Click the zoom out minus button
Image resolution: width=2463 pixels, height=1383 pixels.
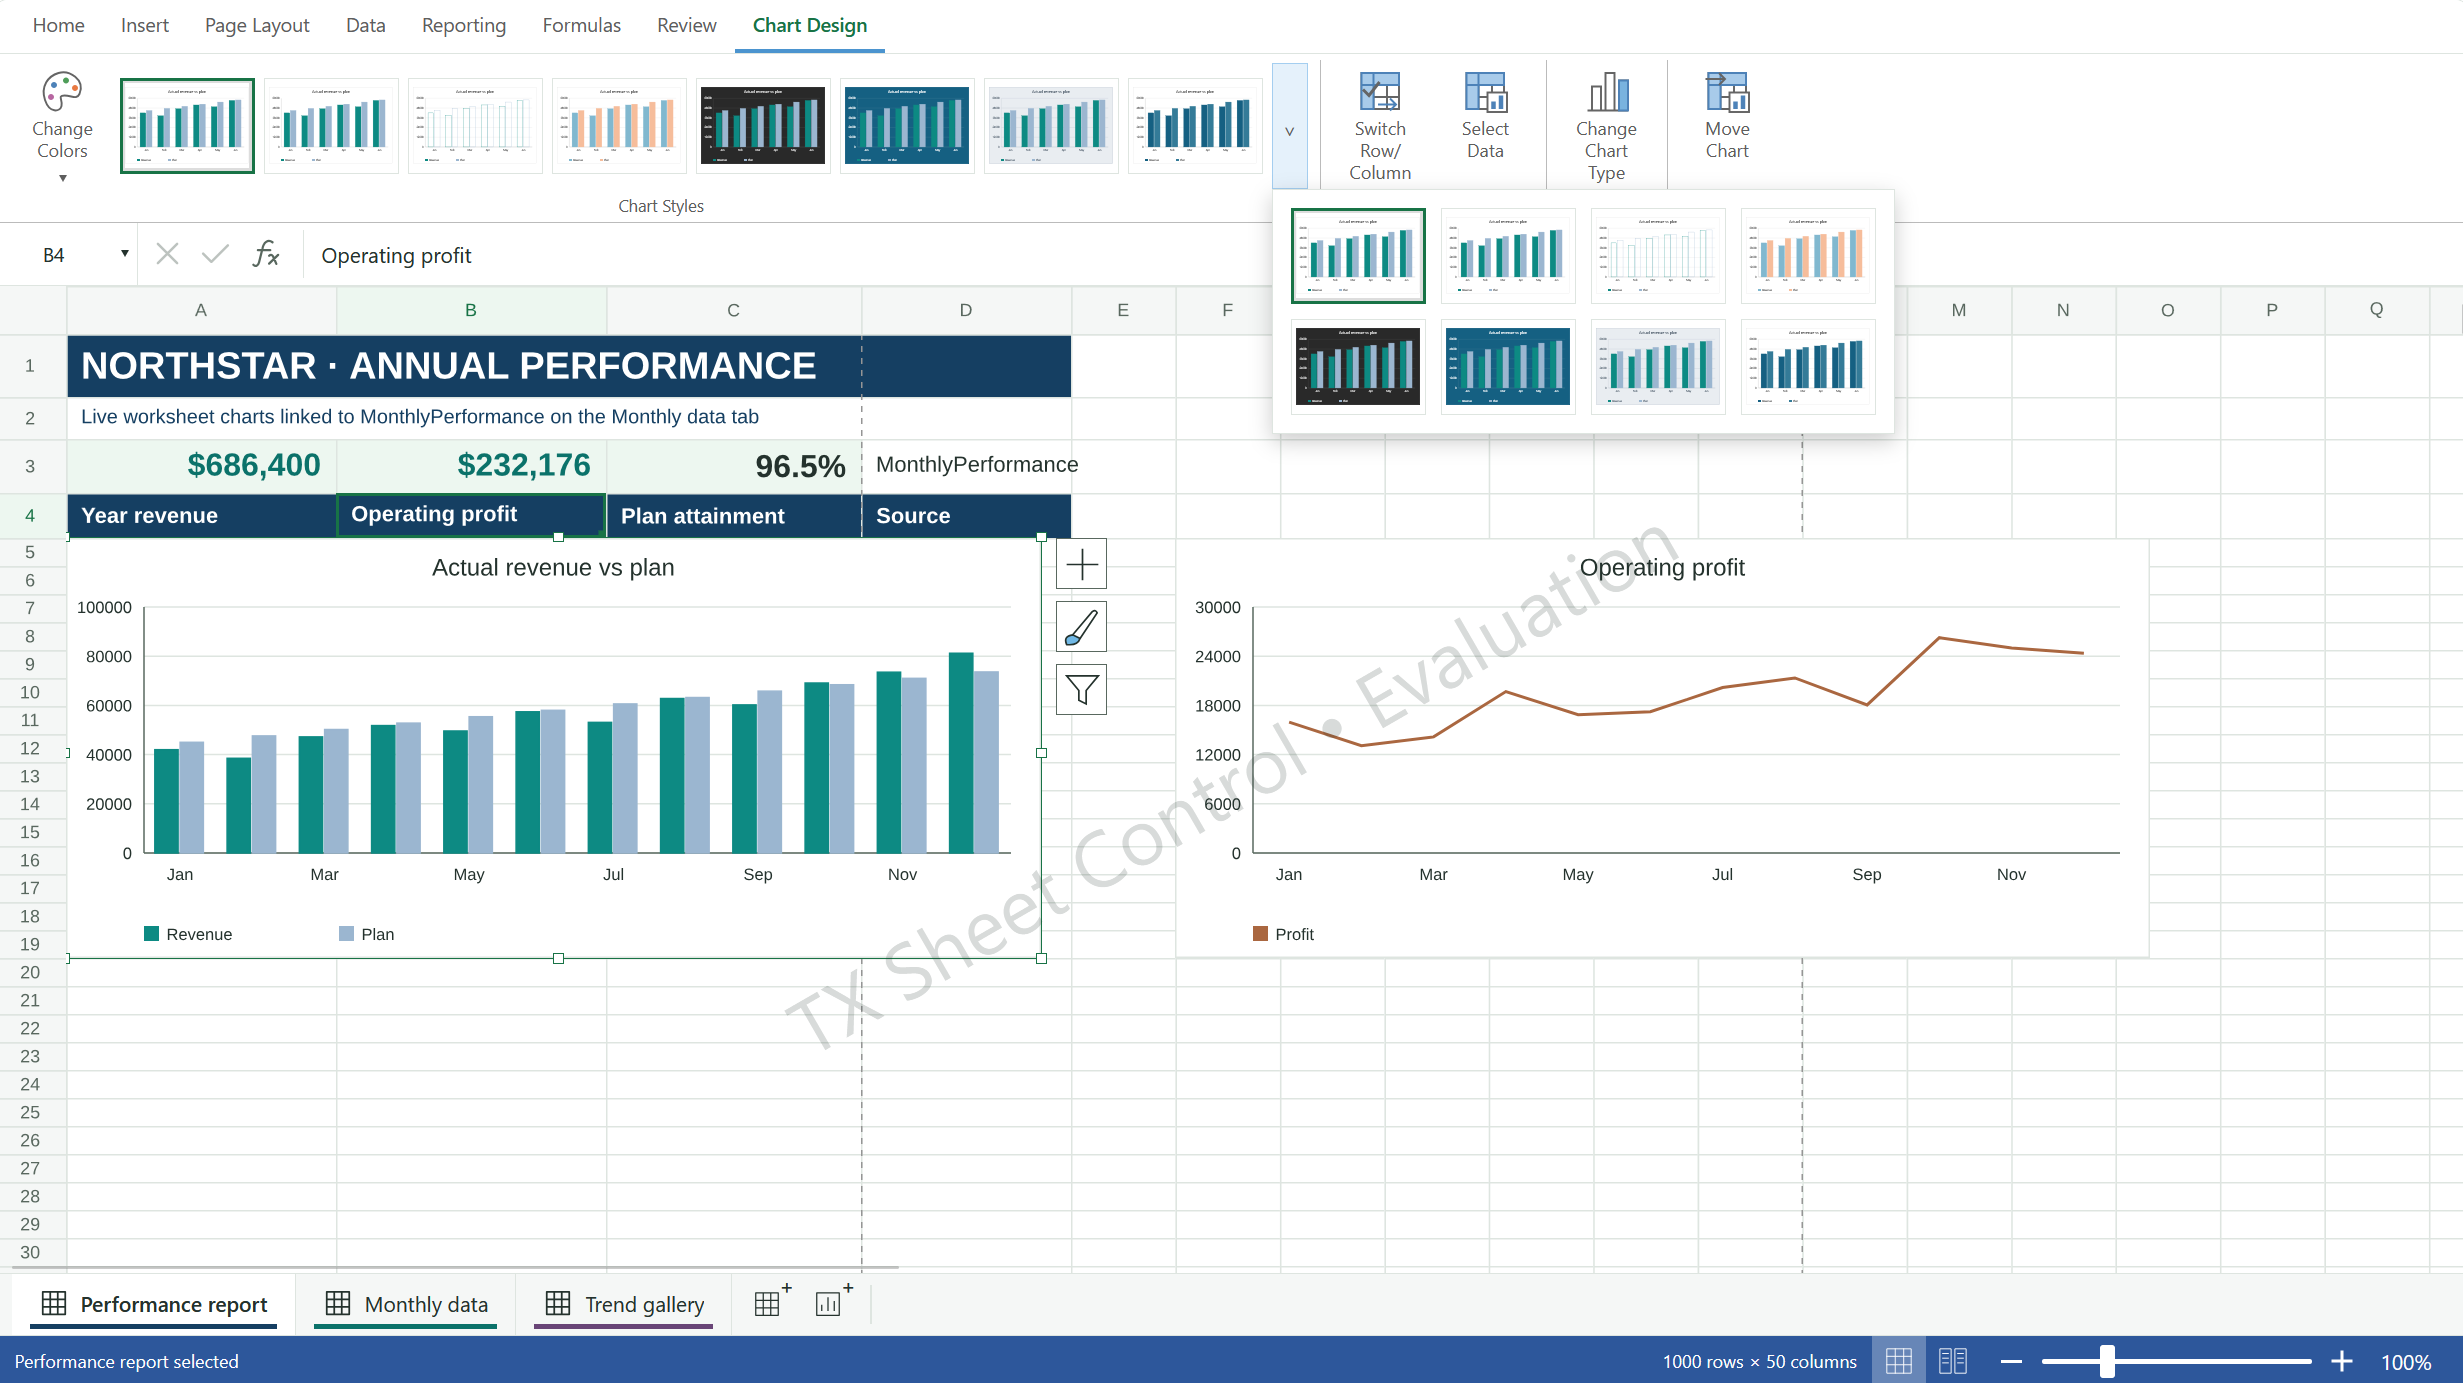(x=2012, y=1362)
